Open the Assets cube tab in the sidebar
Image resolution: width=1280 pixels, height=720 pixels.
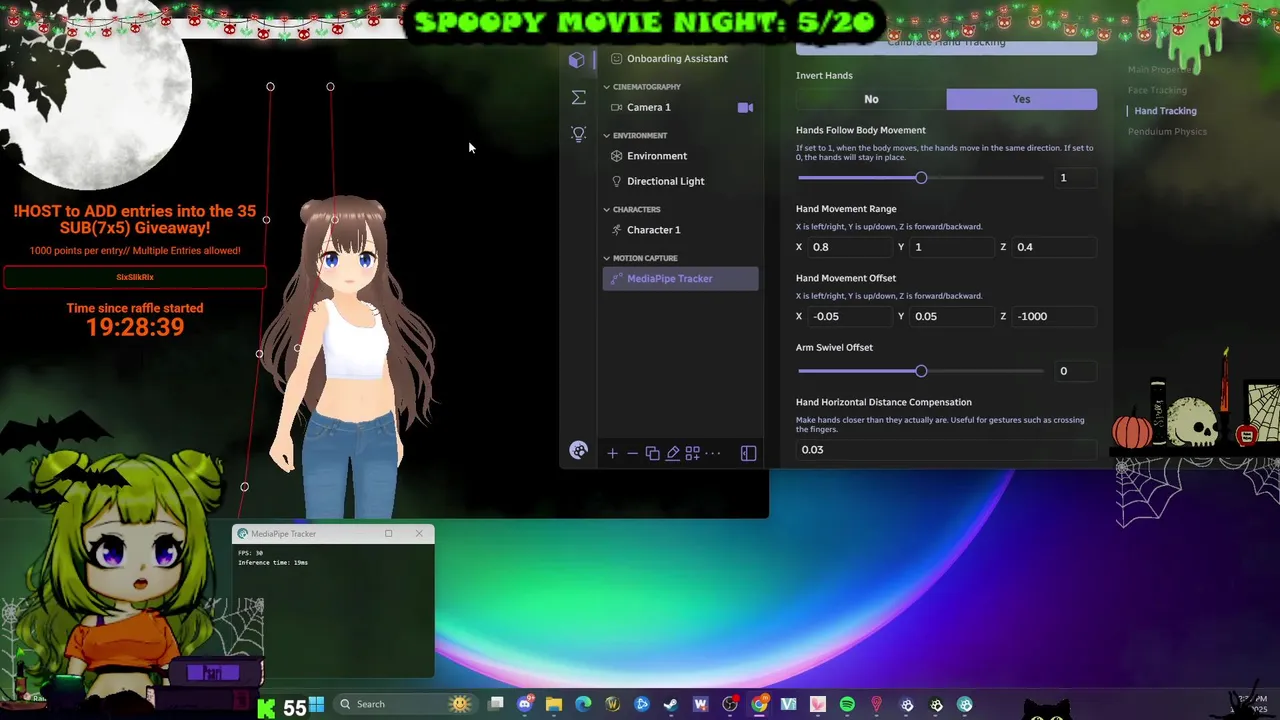(x=577, y=60)
